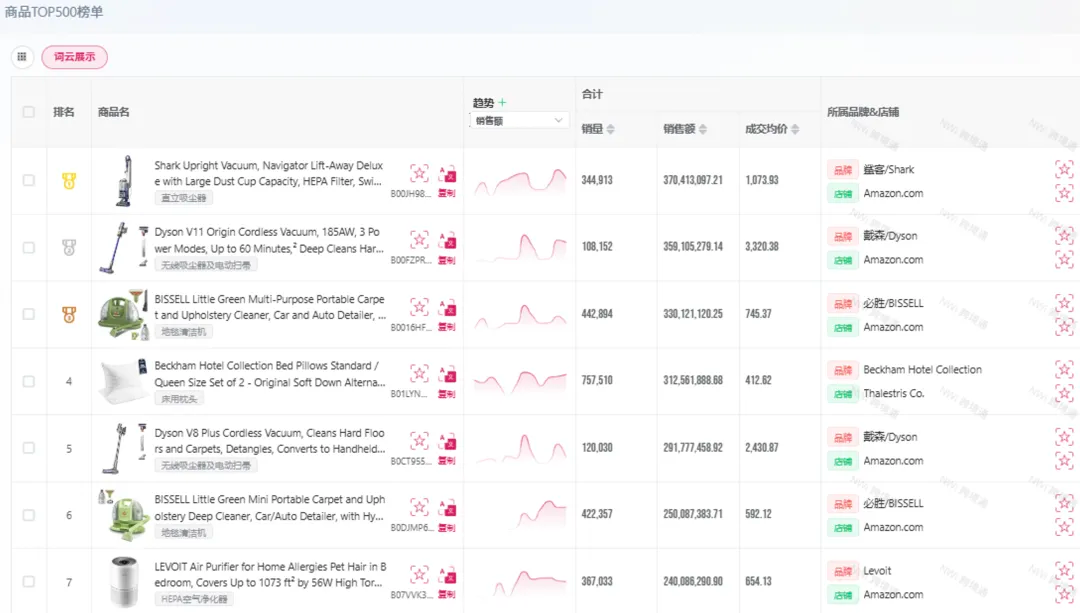
Task: Click the green plus icon next to 趋势
Action: coord(503,103)
